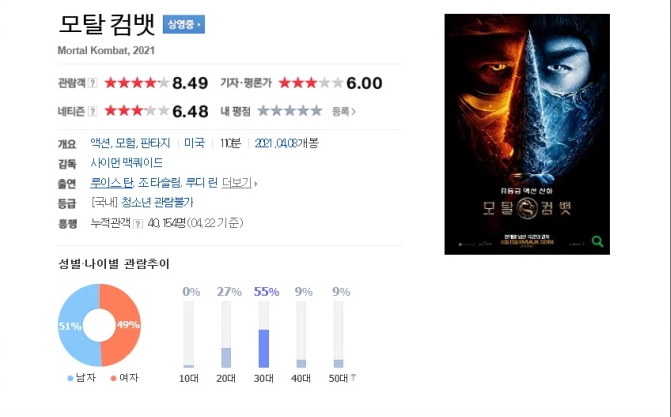Set my rating to five stars
Viewport: 671px width, 417px height.
click(x=316, y=111)
